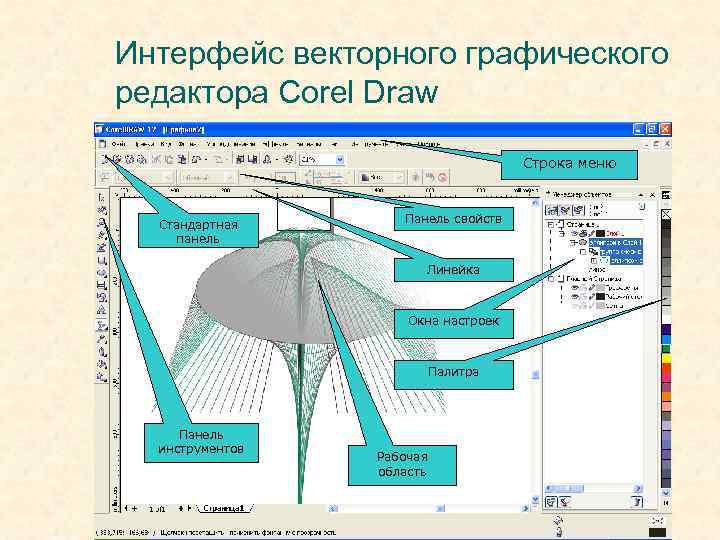The width and height of the screenshot is (720, 540).
Task: Select the Smart Drawing tool
Action: 102,248
